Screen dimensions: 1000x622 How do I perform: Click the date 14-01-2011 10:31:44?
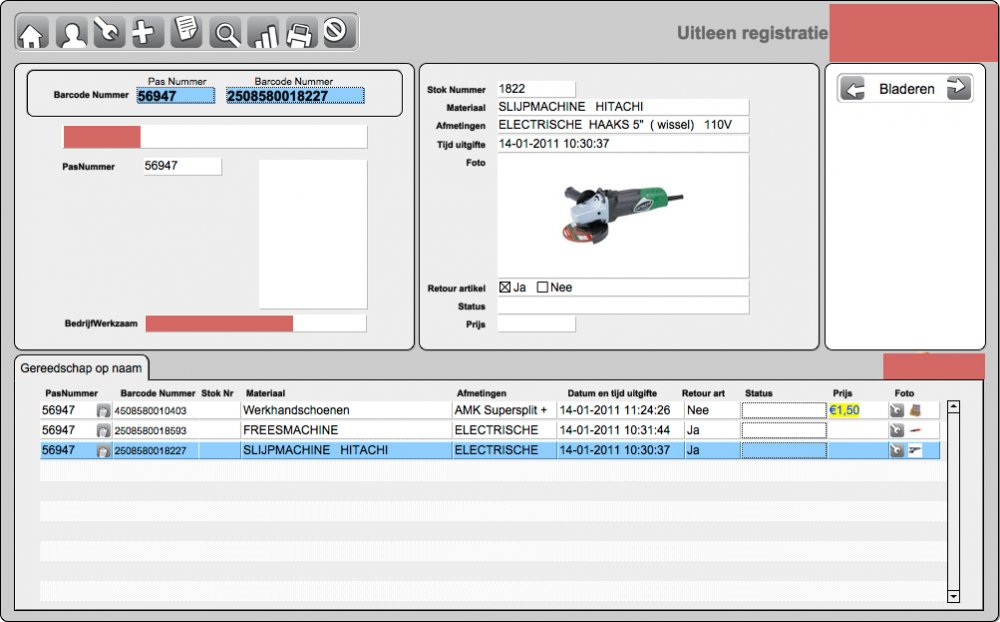click(x=615, y=431)
